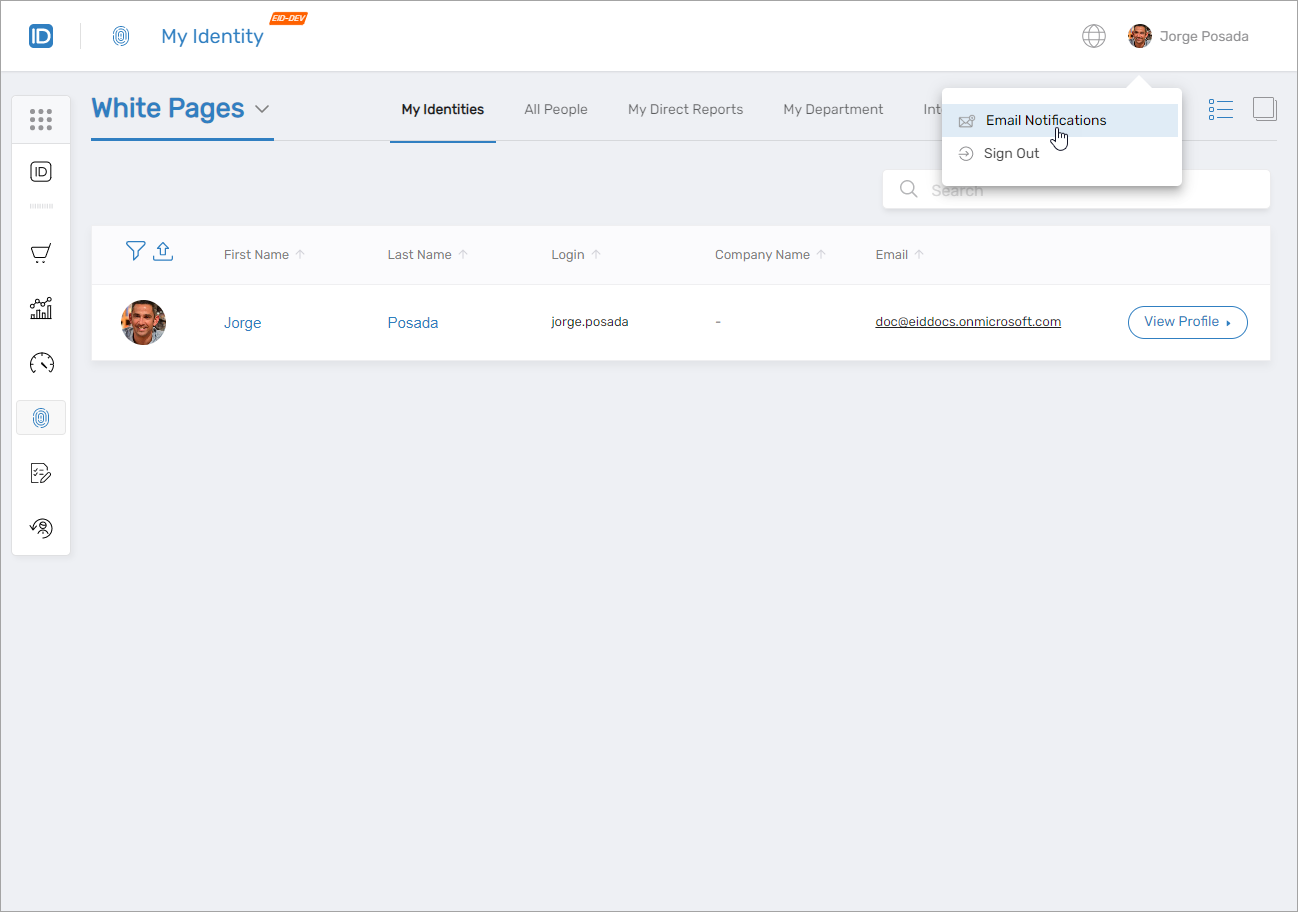The height and width of the screenshot is (912, 1298).
Task: Open Jorge Posada user menu
Action: 1190,37
